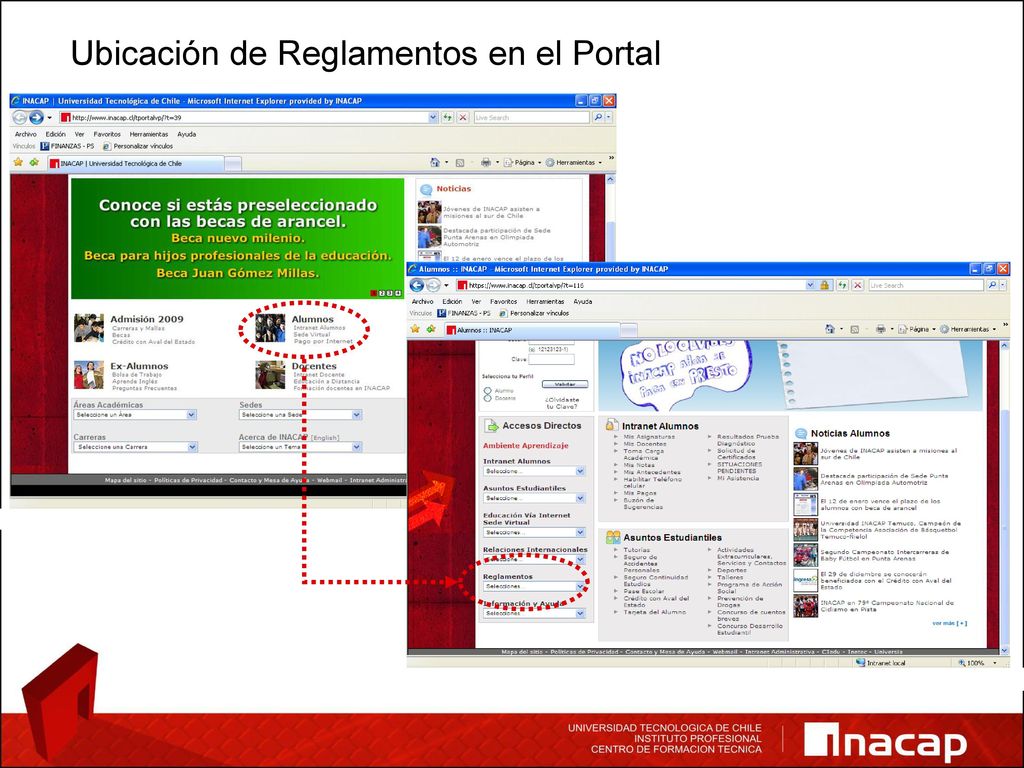Click Add to Favorites icon in INACAP home window
Screen dimensions: 1024x768
34,162
